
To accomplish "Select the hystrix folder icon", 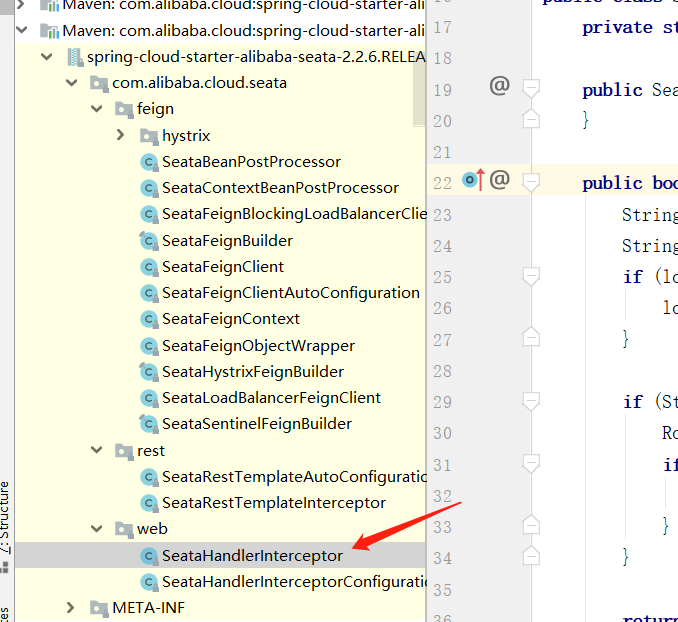I will pyautogui.click(x=149, y=136).
